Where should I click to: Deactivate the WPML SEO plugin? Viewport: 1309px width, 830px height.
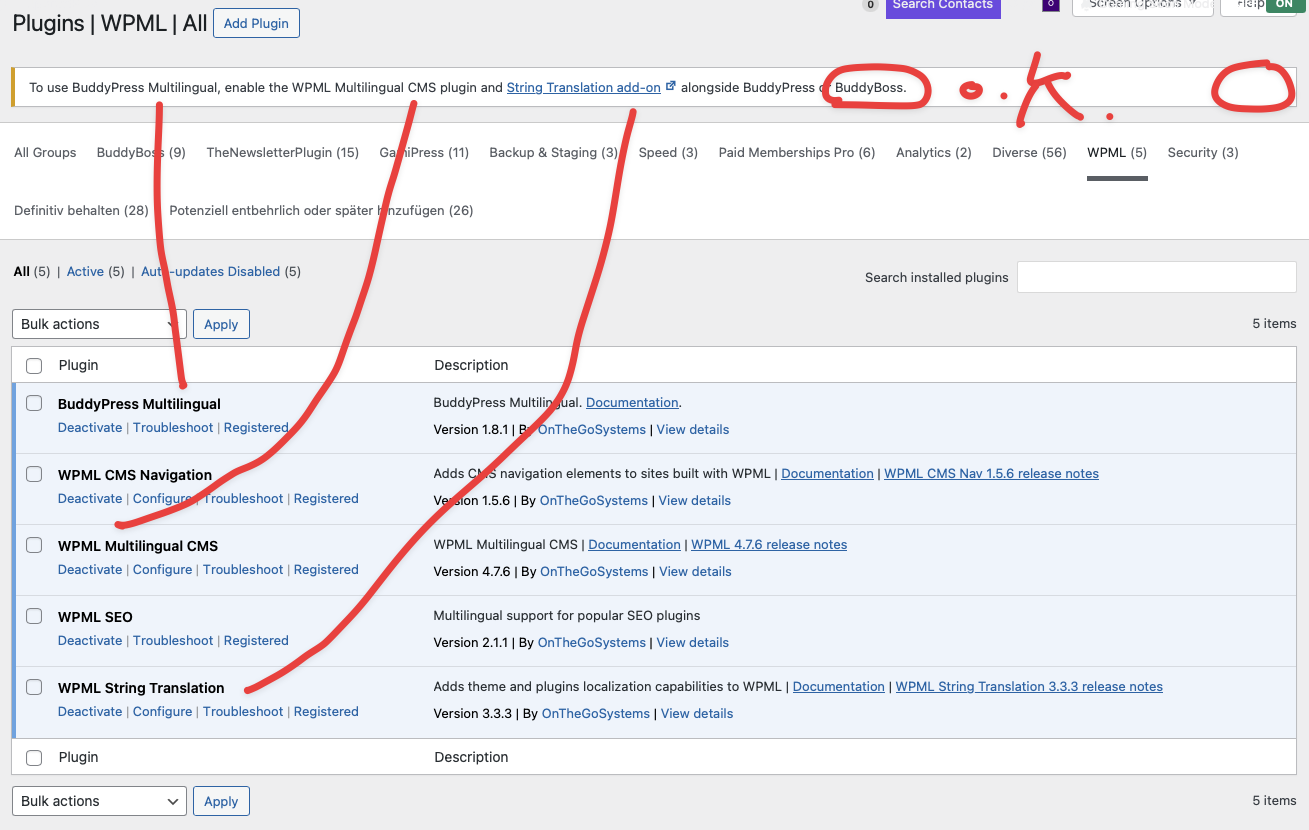click(90, 640)
